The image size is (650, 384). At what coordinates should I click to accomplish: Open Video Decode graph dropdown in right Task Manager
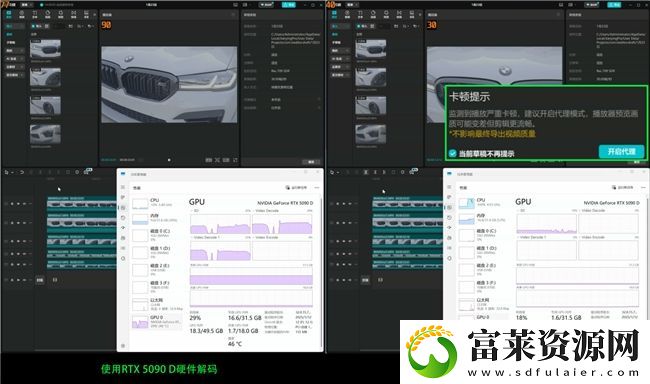click(592, 211)
